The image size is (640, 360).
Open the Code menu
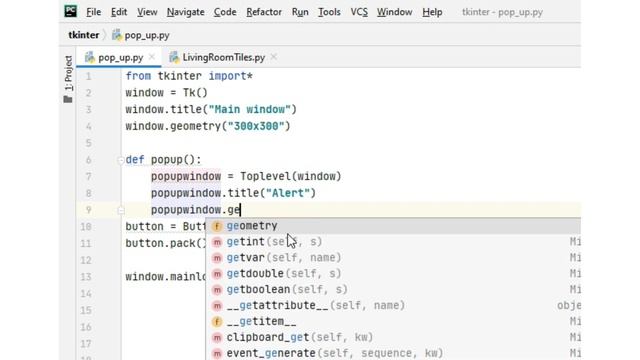tap(225, 12)
